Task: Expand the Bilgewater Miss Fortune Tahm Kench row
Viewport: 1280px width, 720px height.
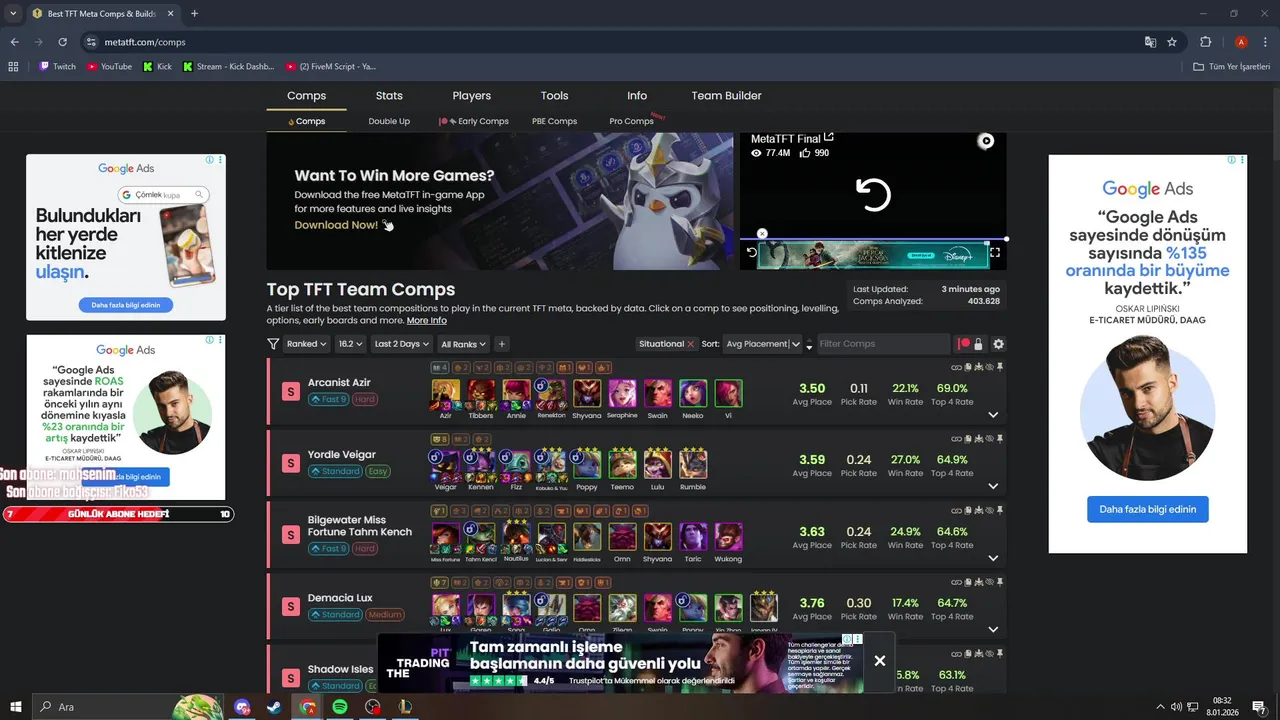Action: [x=993, y=558]
